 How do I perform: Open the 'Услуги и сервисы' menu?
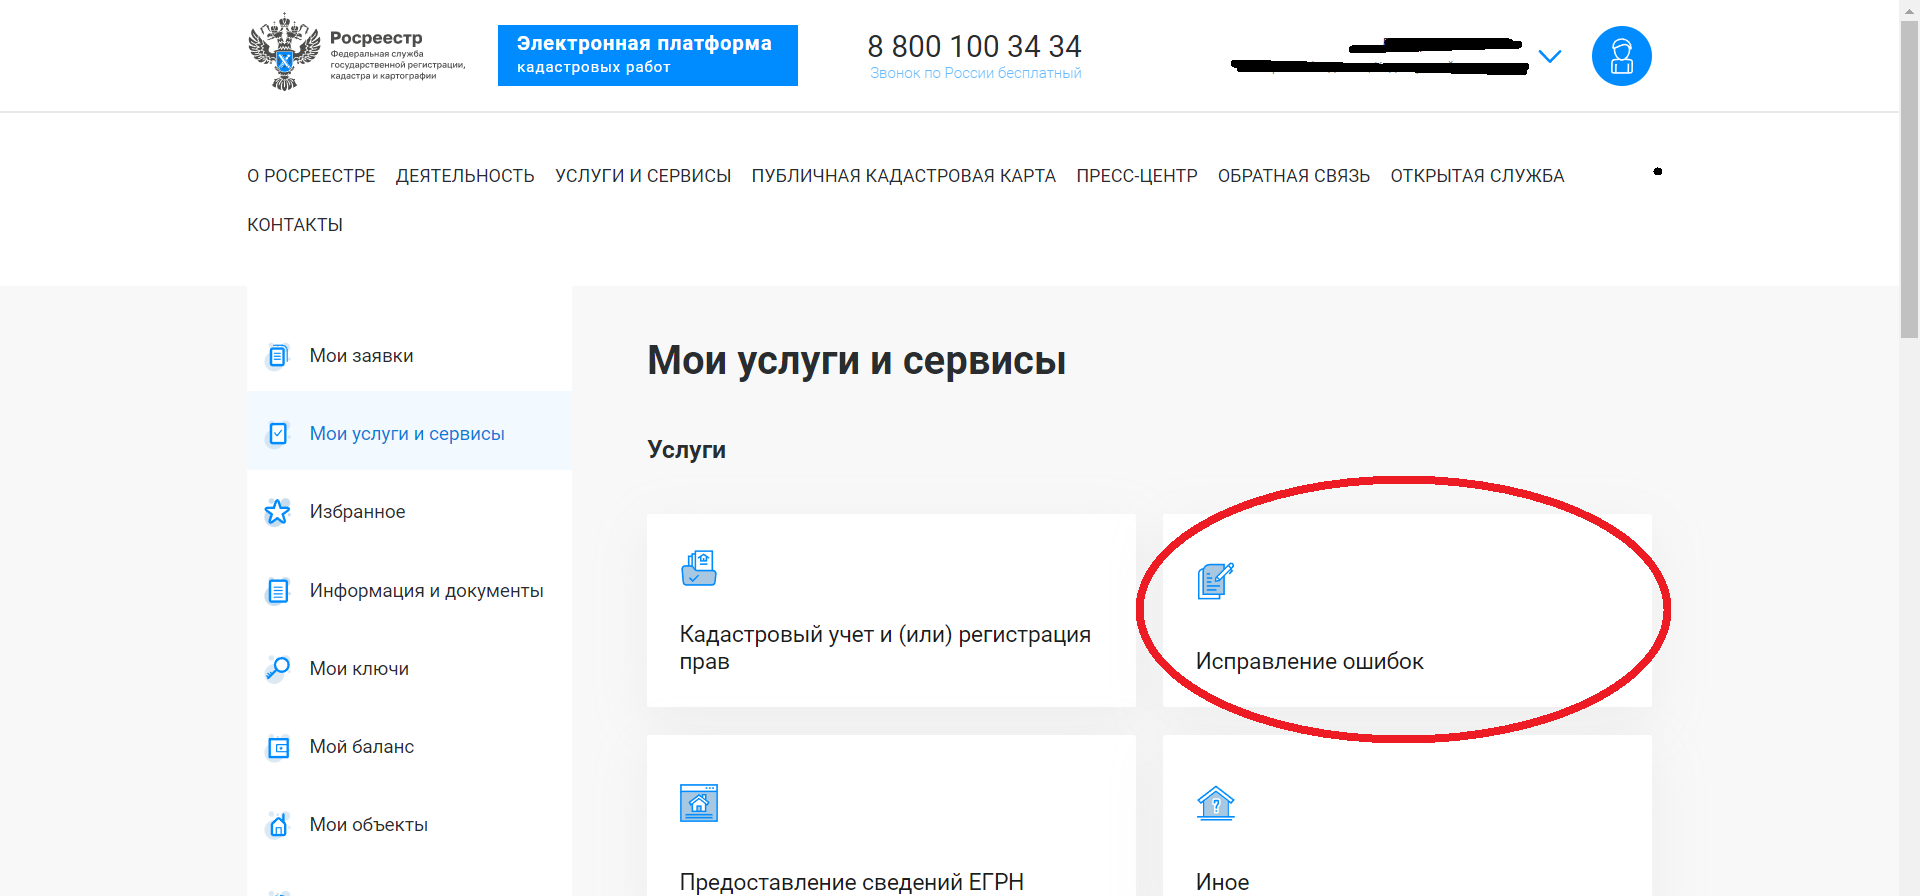point(643,176)
